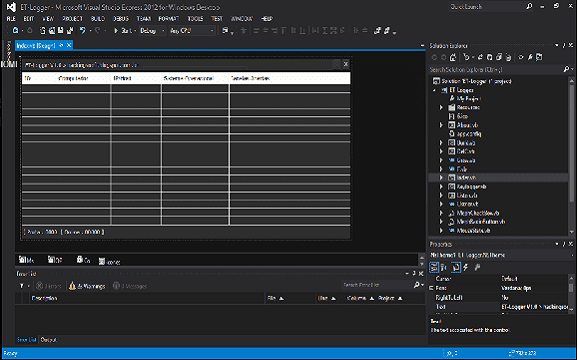Viewport: 578px width, 360px height.
Task: Expand the Index.vb node
Action: coord(441,178)
